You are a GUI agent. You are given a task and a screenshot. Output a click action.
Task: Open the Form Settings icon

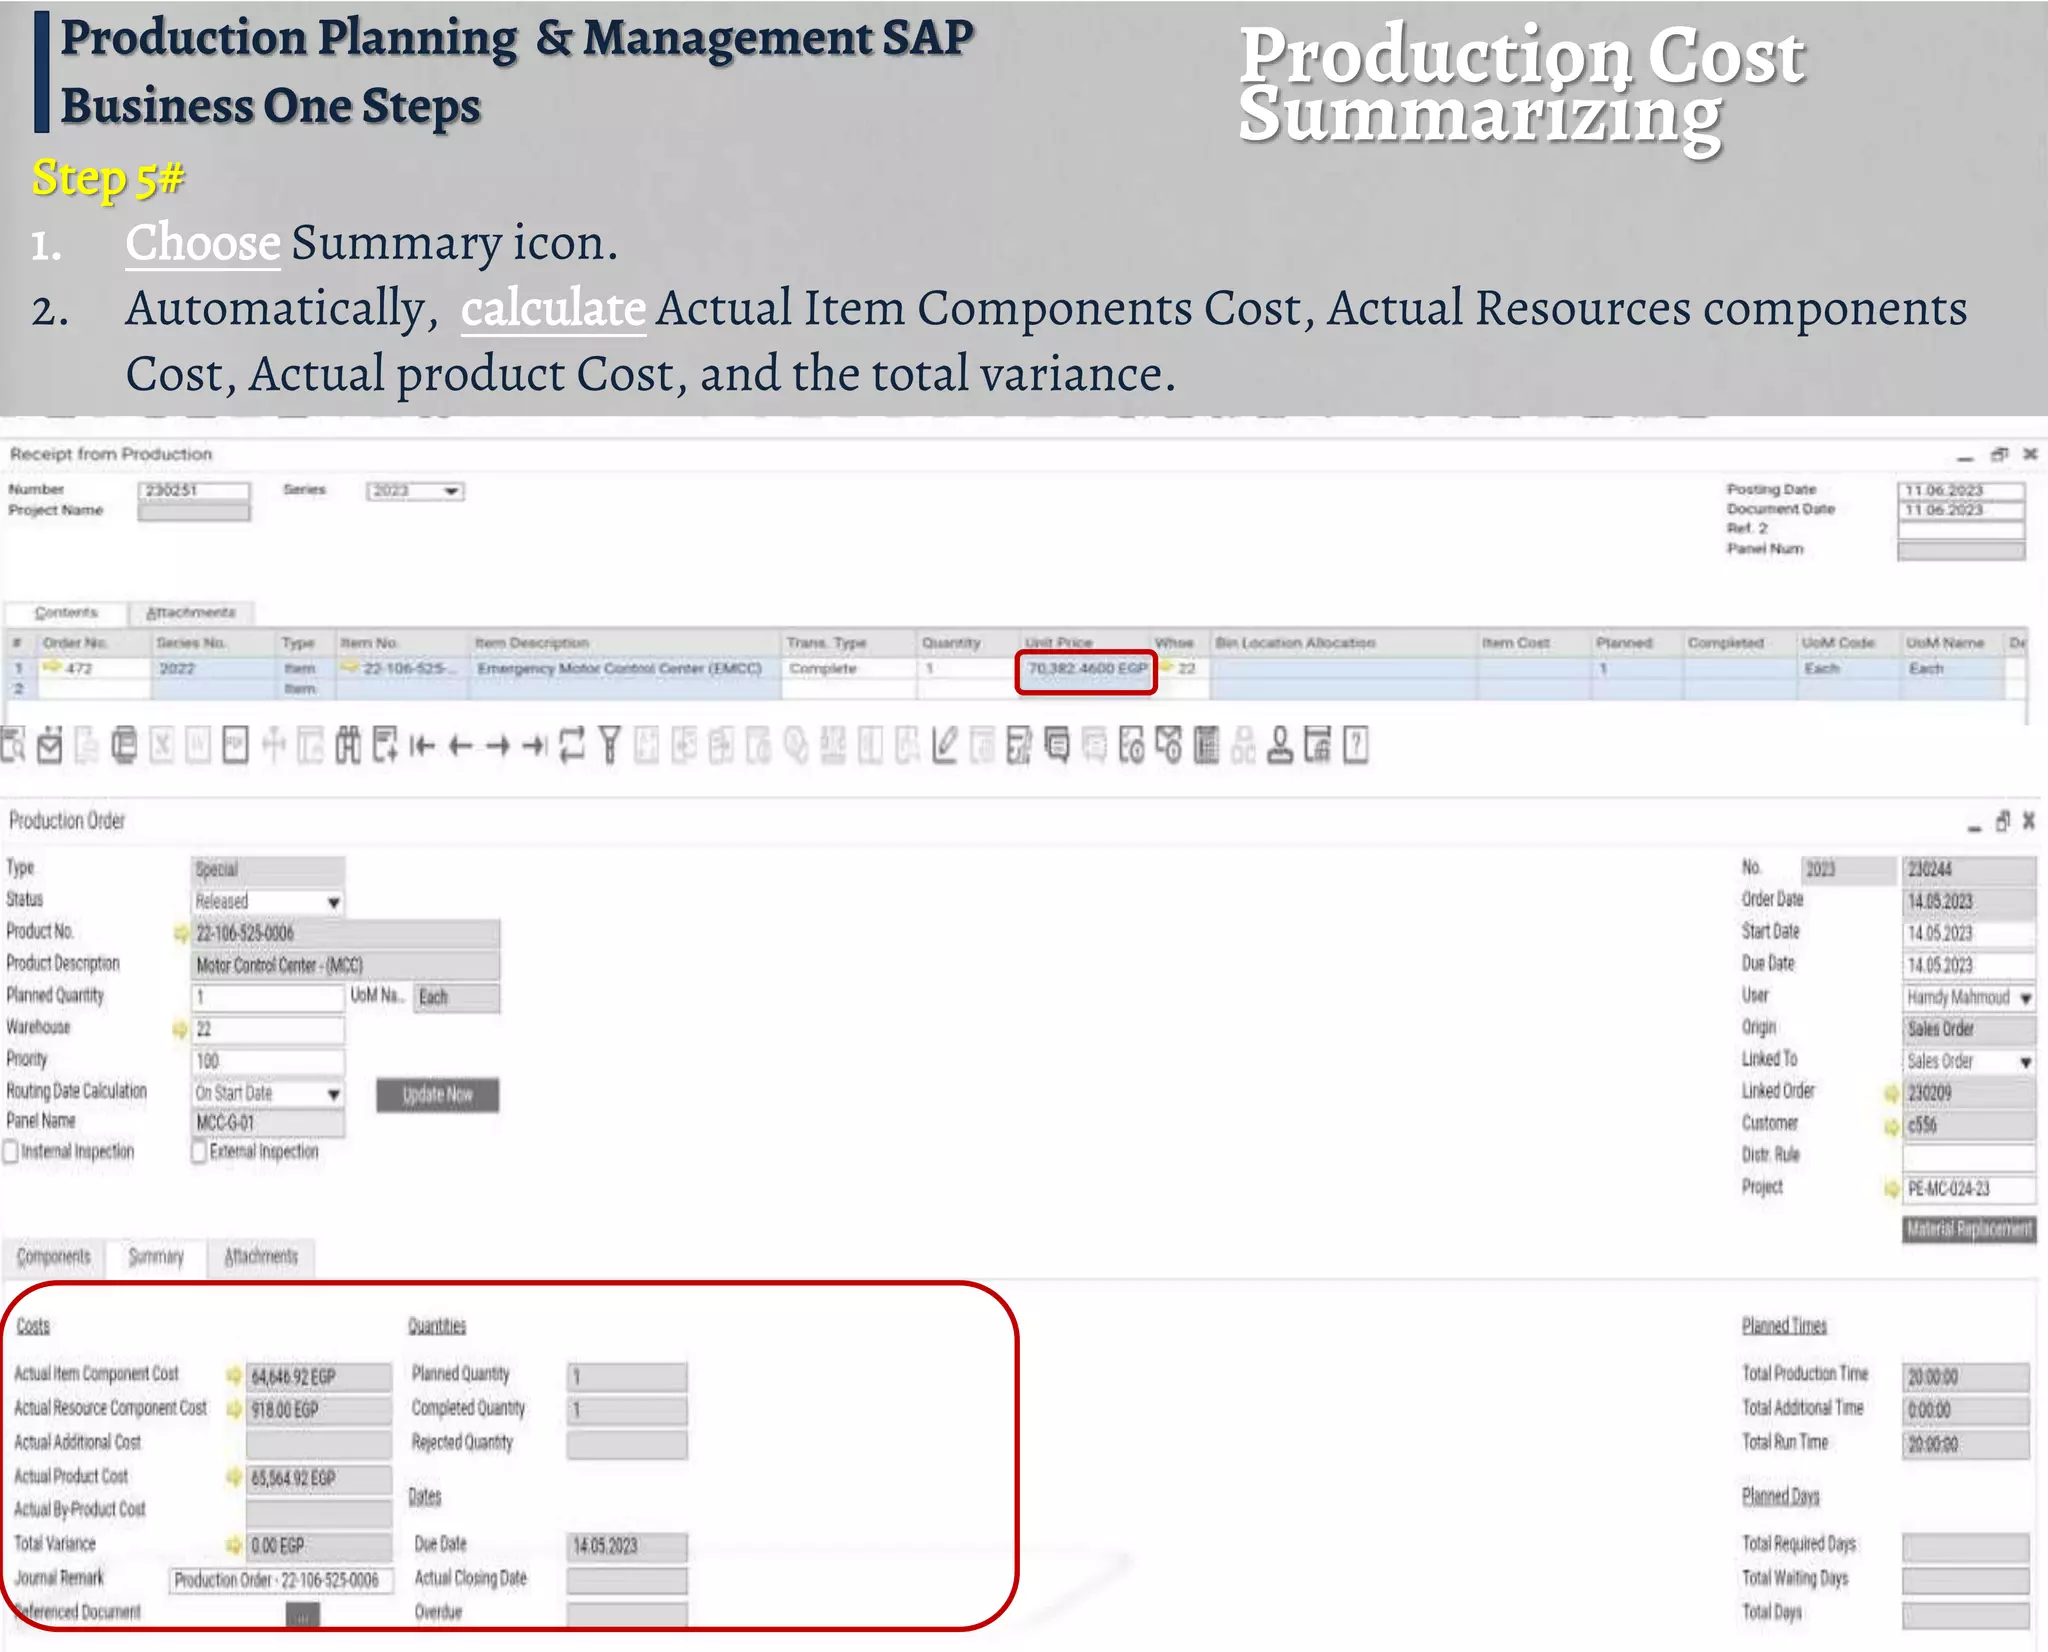tap(1019, 746)
